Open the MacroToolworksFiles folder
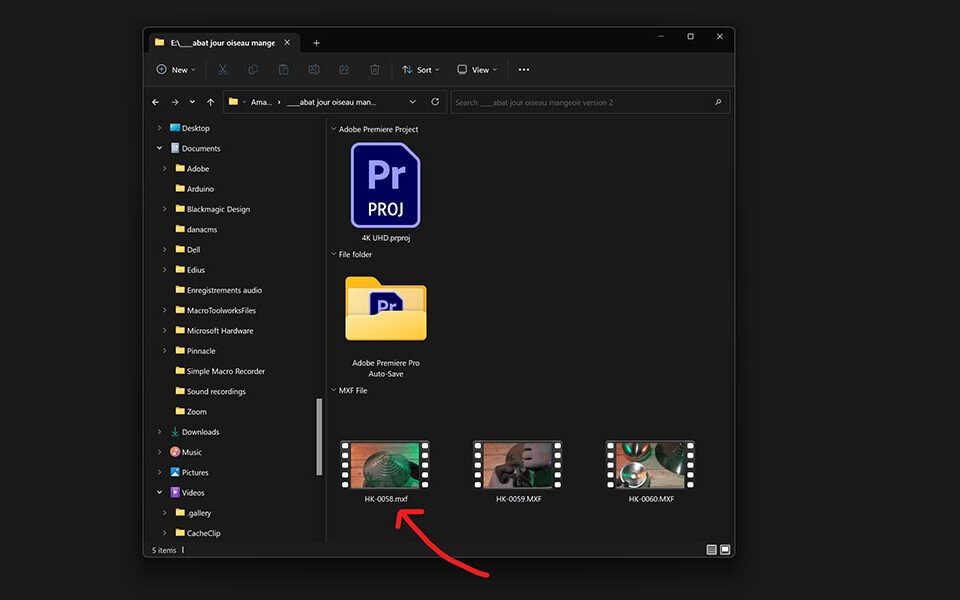 pos(221,310)
